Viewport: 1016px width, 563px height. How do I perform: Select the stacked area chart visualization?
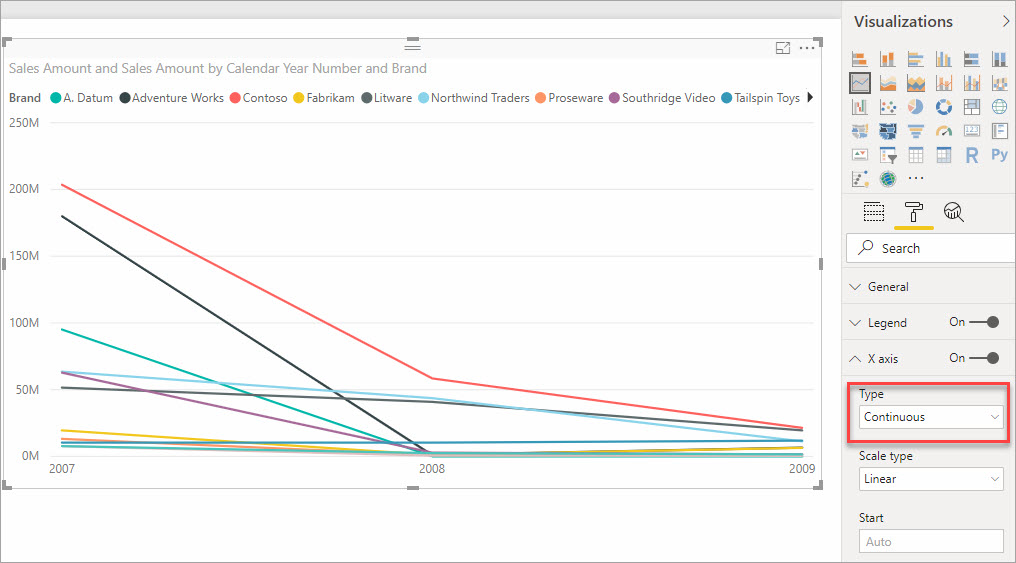916,83
